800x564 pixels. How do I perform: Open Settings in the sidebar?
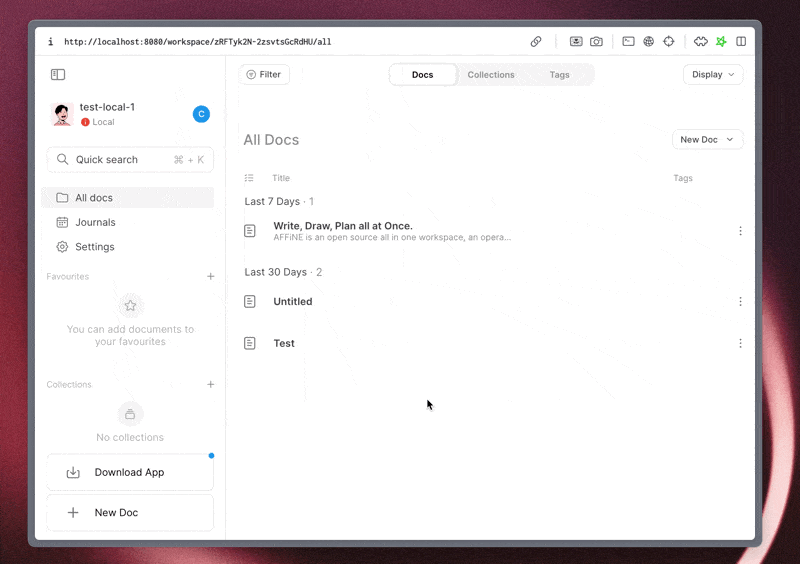pos(128,247)
